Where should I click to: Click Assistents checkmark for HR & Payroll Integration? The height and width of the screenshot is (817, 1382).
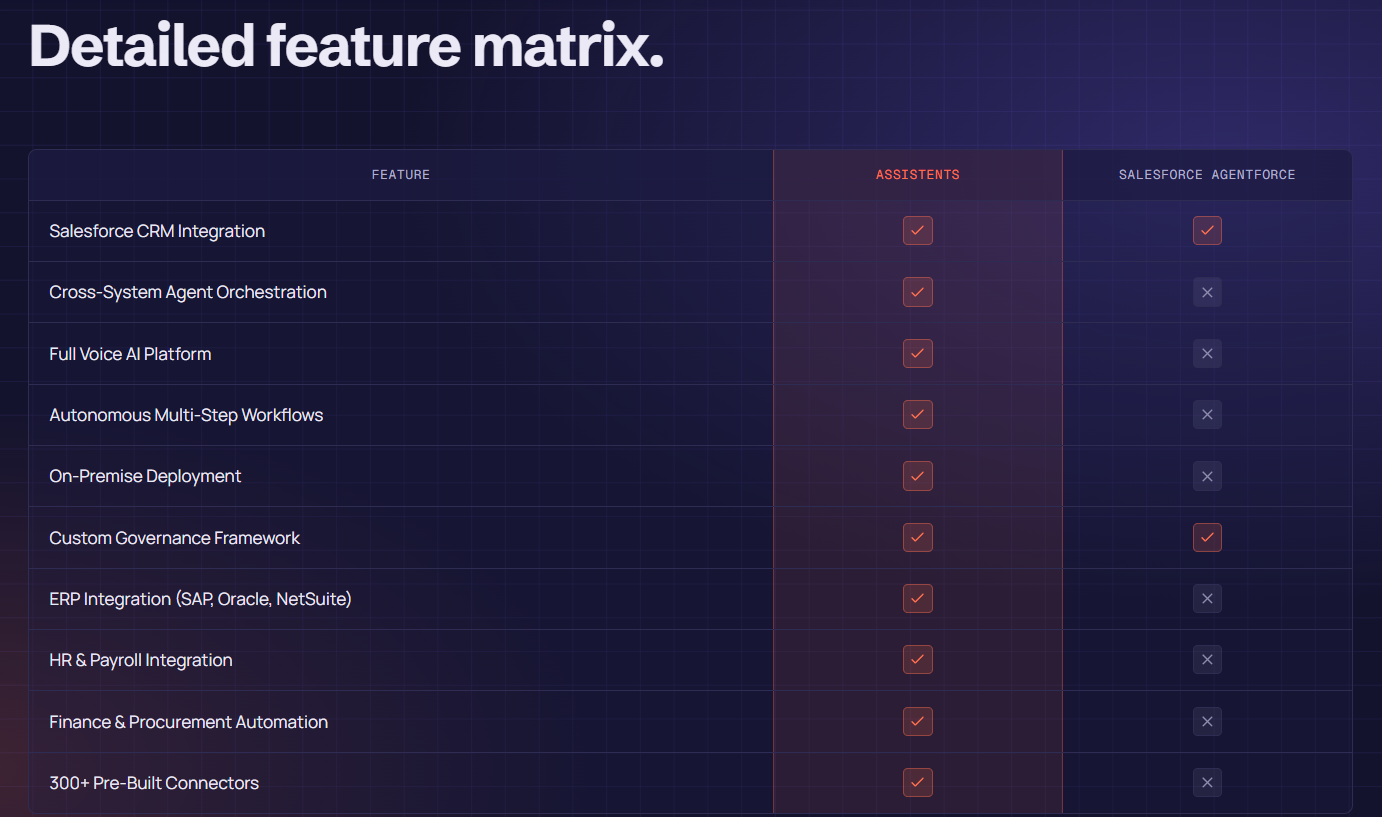coord(918,660)
